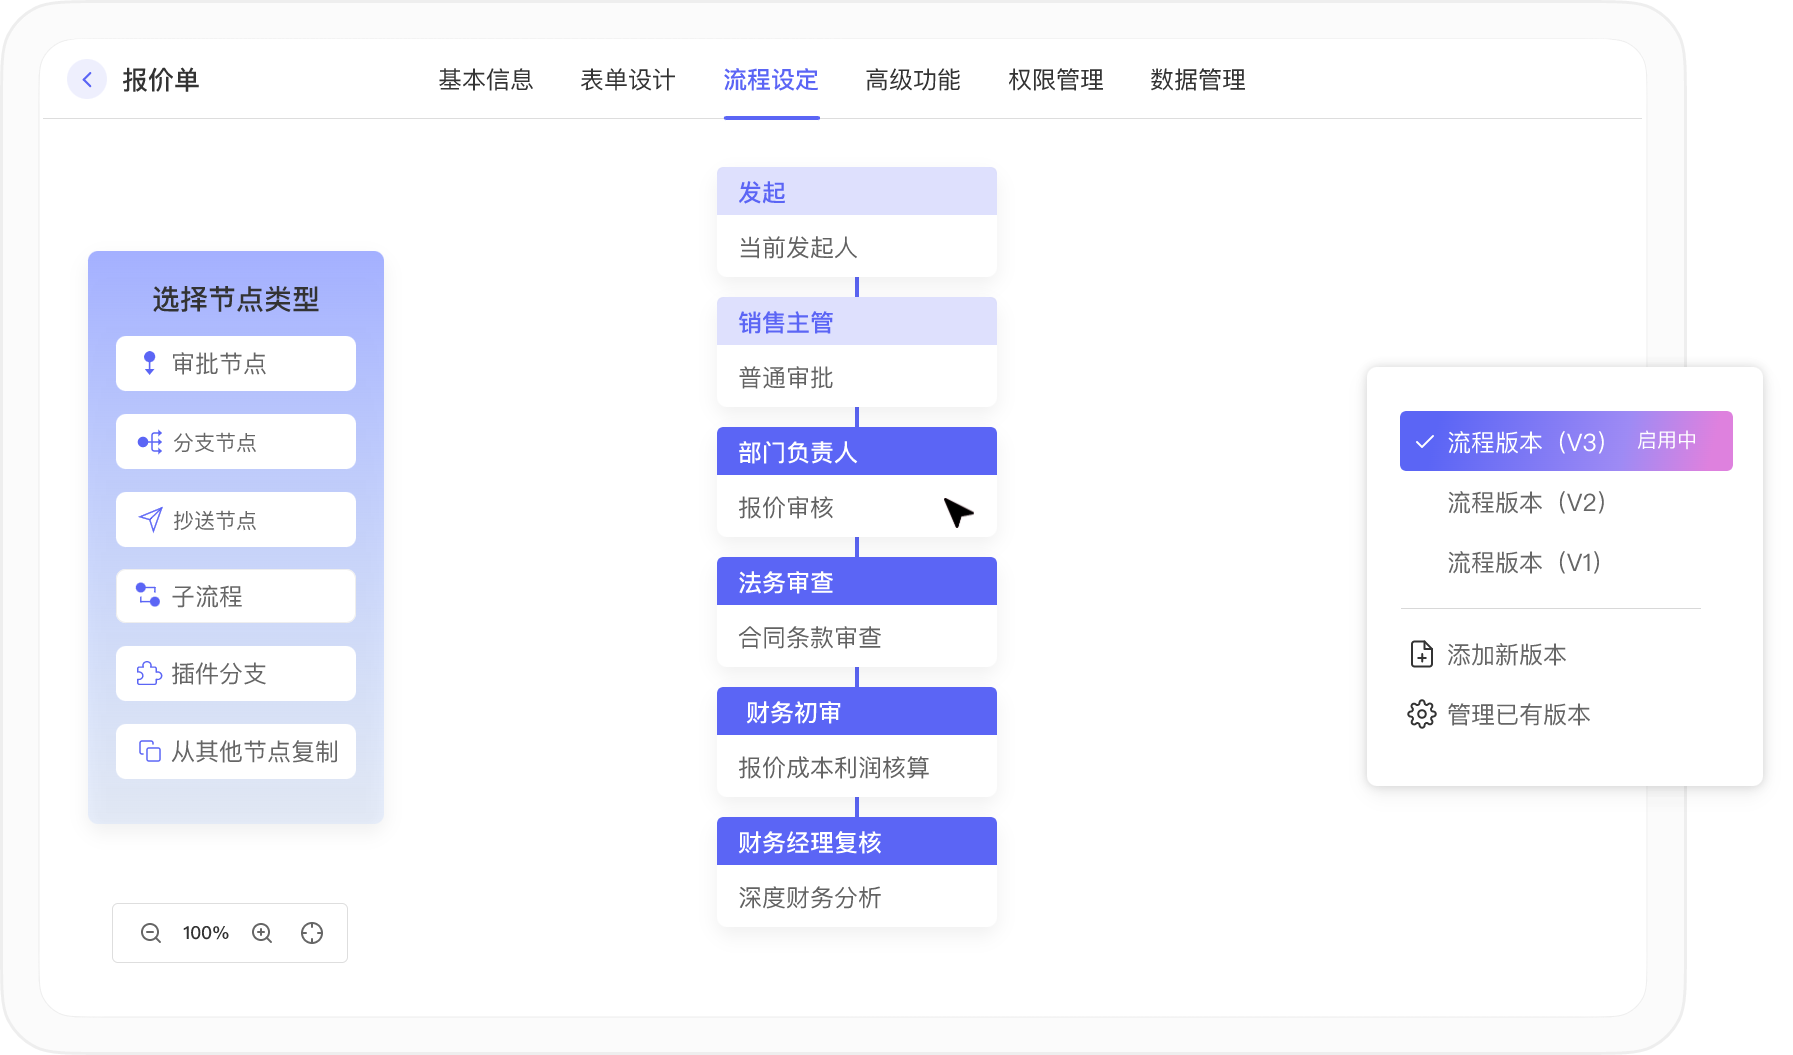This screenshot has height=1055, width=1793.
Task: Go to the 权限管理 tab
Action: tap(1055, 80)
